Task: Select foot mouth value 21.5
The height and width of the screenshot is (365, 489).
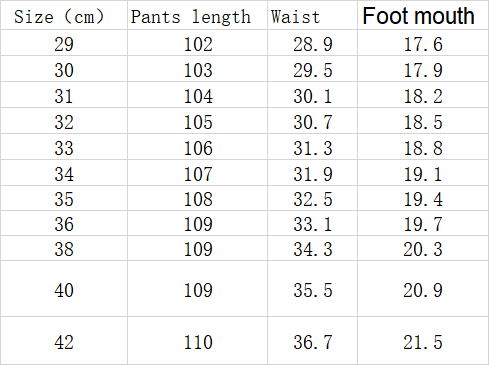Action: click(x=423, y=341)
